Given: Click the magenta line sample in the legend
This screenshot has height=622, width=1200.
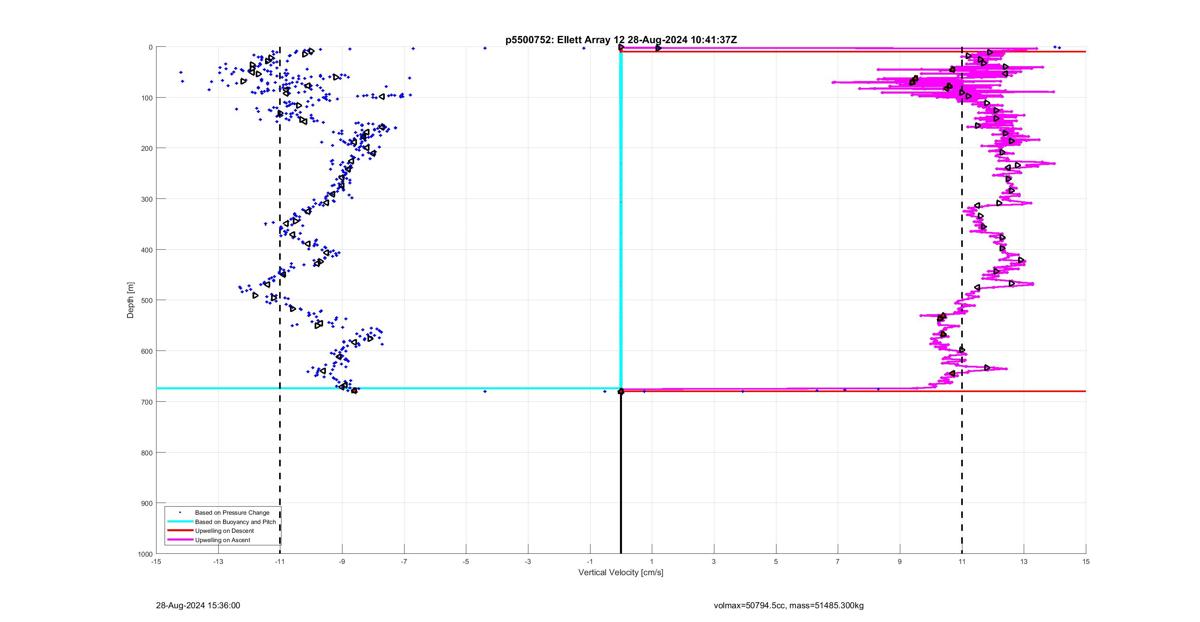Looking at the screenshot, I should [179, 539].
